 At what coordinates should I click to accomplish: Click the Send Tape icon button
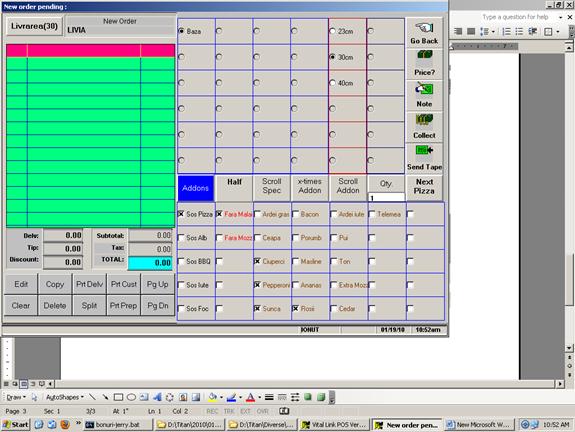point(424,158)
